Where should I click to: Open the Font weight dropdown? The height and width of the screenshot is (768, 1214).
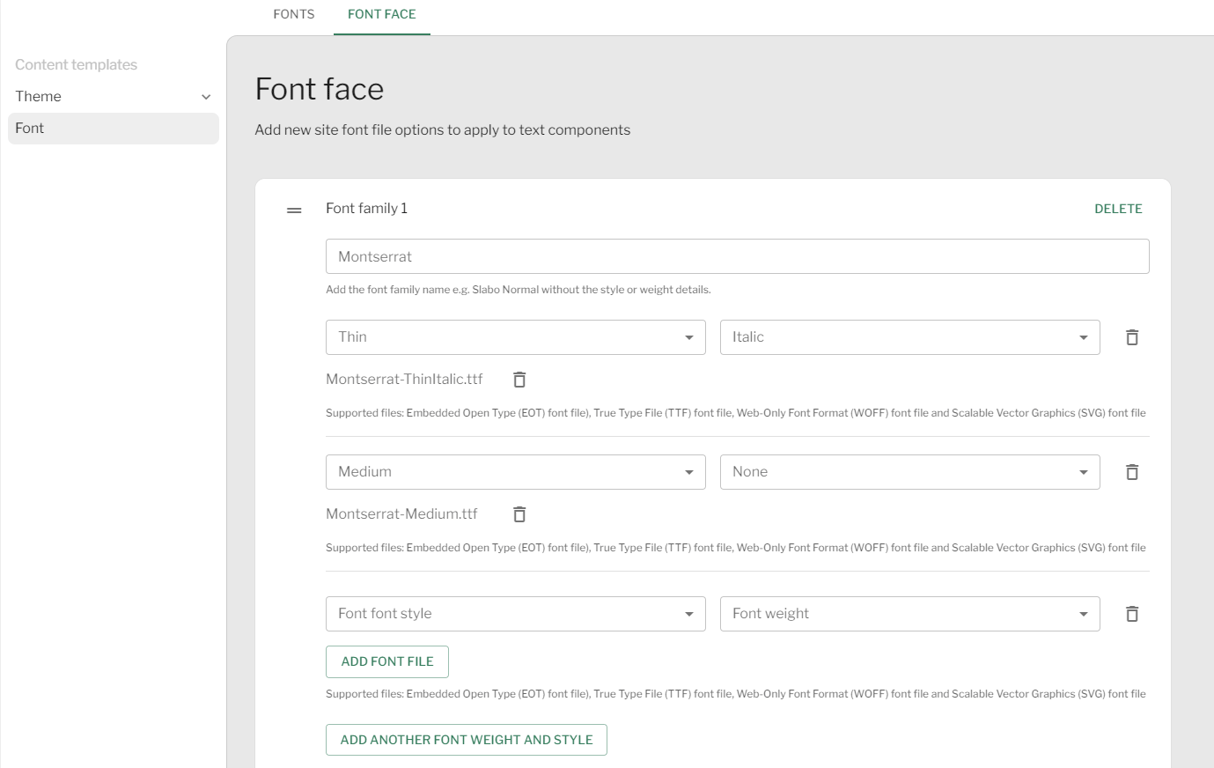coord(910,614)
